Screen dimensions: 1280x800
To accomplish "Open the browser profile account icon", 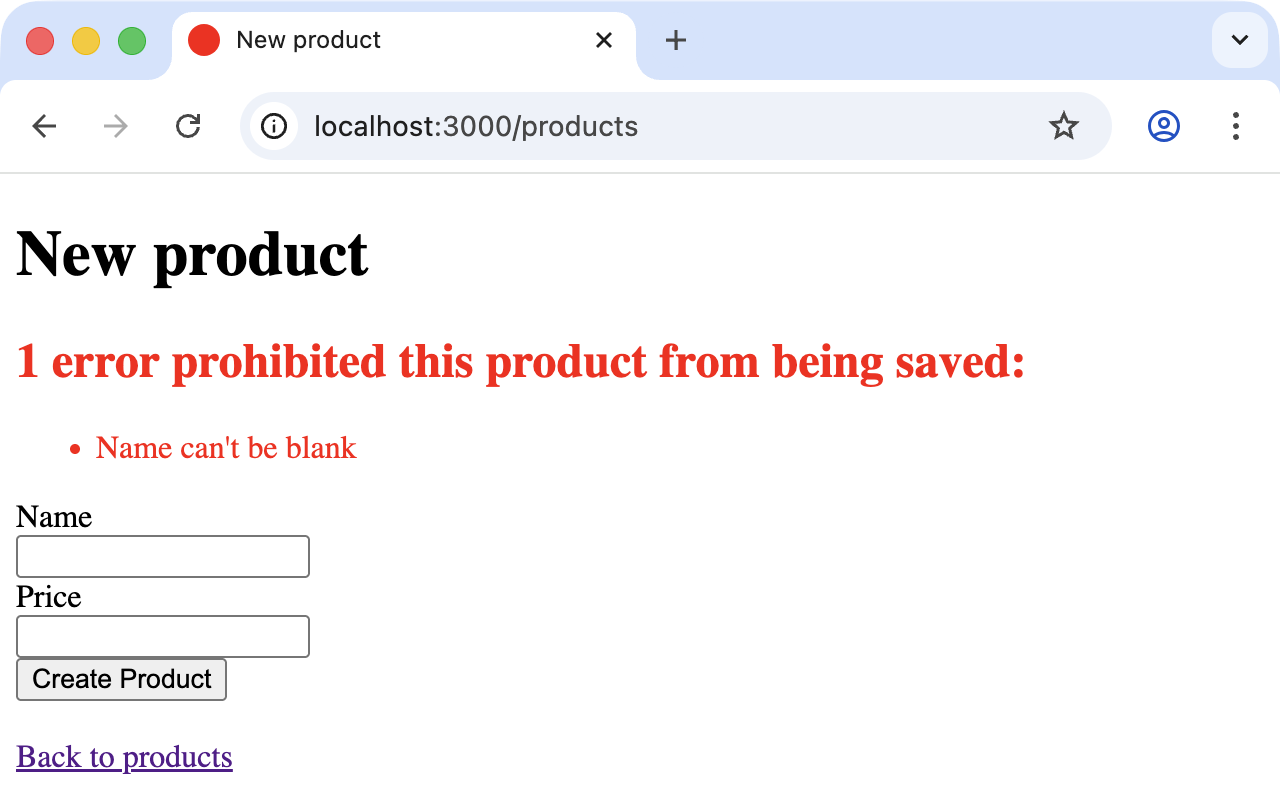I will point(1163,126).
